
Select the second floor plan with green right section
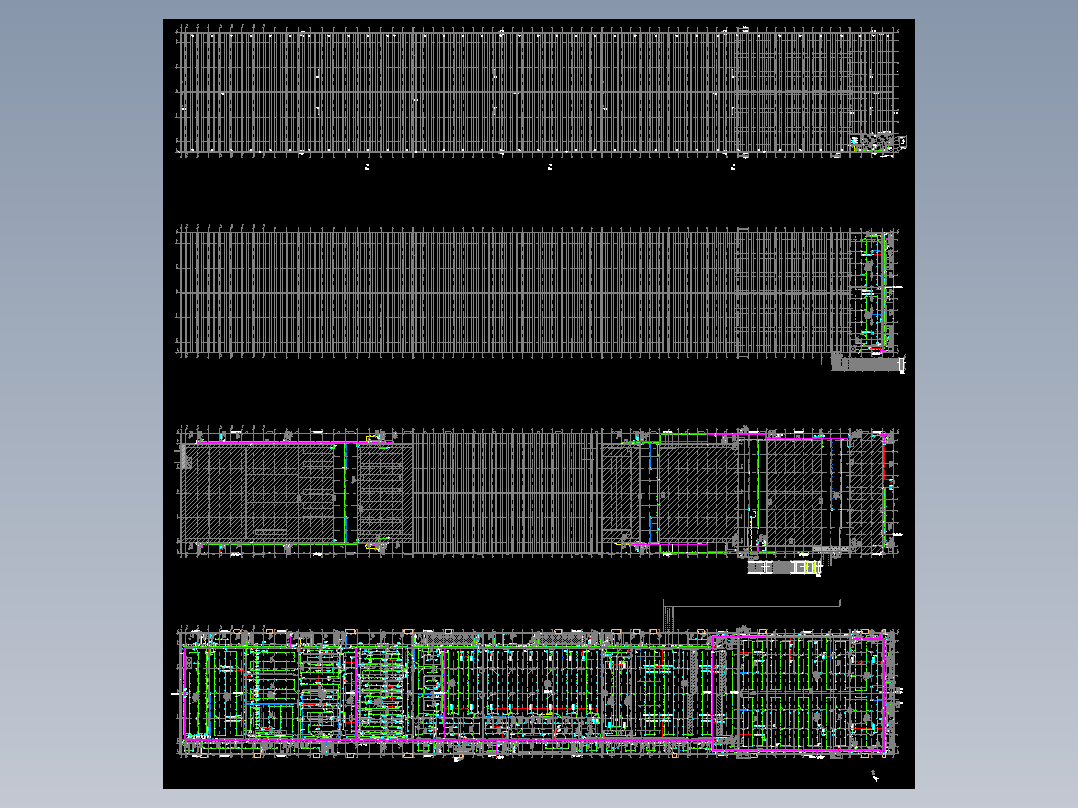[x=539, y=292]
